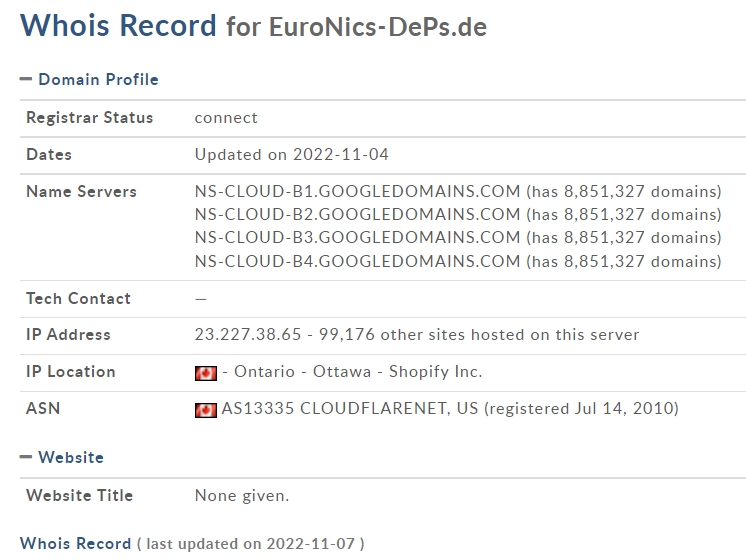
Task: Click 'Updated on 2022-11-04' value
Action: click(292, 155)
